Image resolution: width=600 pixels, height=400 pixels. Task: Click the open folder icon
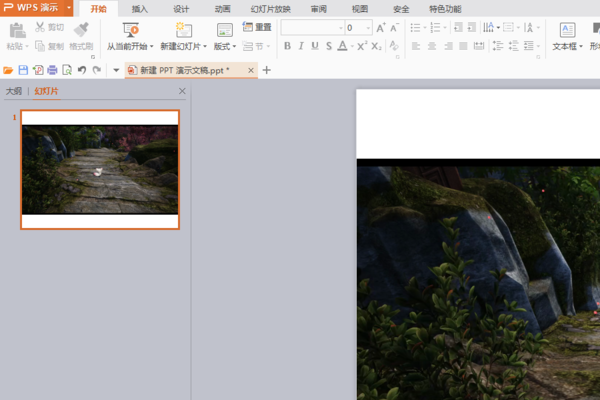pos(8,70)
